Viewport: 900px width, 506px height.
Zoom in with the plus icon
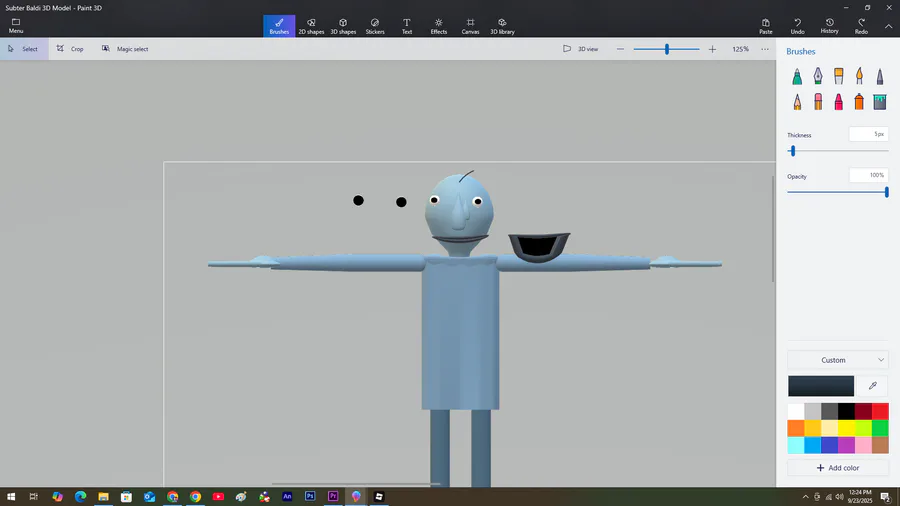tap(712, 49)
